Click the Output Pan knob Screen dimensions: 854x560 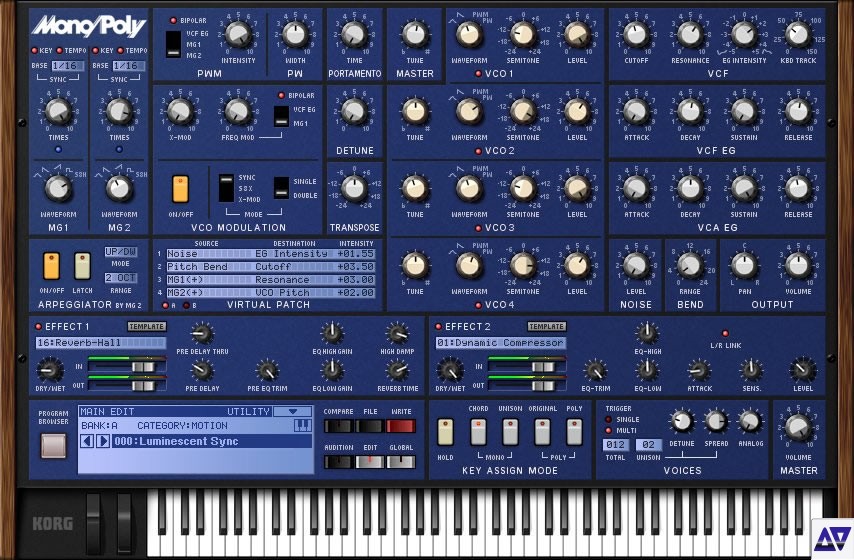tap(743, 265)
